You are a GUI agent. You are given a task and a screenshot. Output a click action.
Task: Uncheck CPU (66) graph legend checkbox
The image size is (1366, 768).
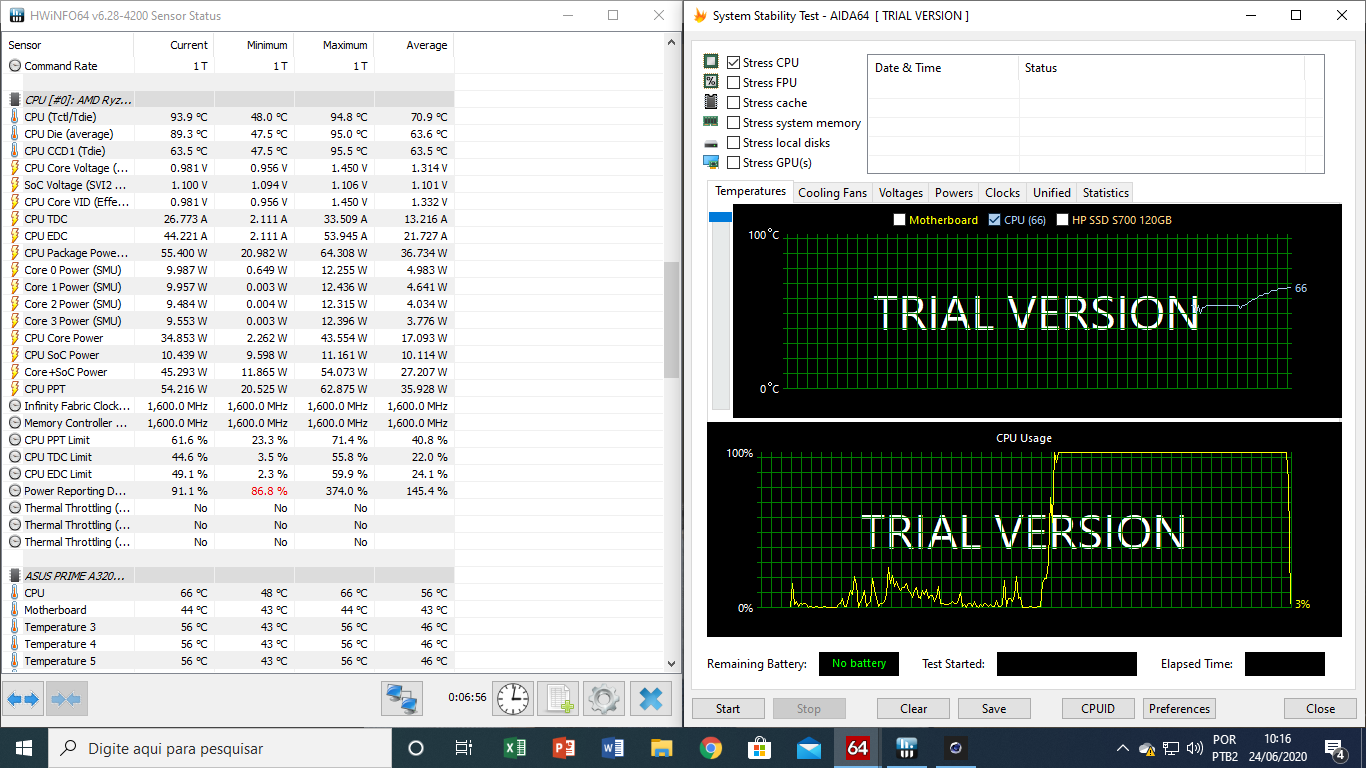(x=994, y=220)
